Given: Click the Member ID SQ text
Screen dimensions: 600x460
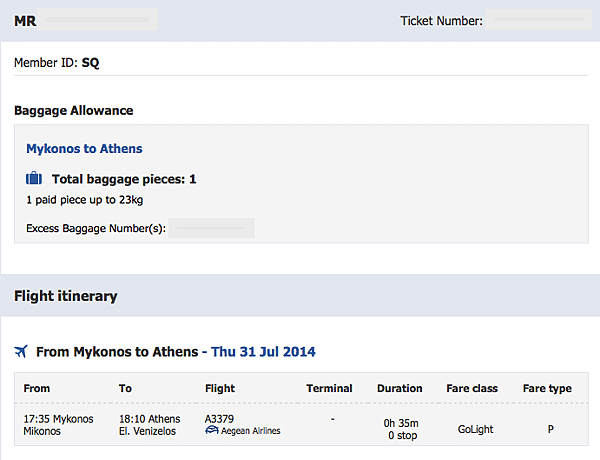Looking at the screenshot, I should 57,62.
